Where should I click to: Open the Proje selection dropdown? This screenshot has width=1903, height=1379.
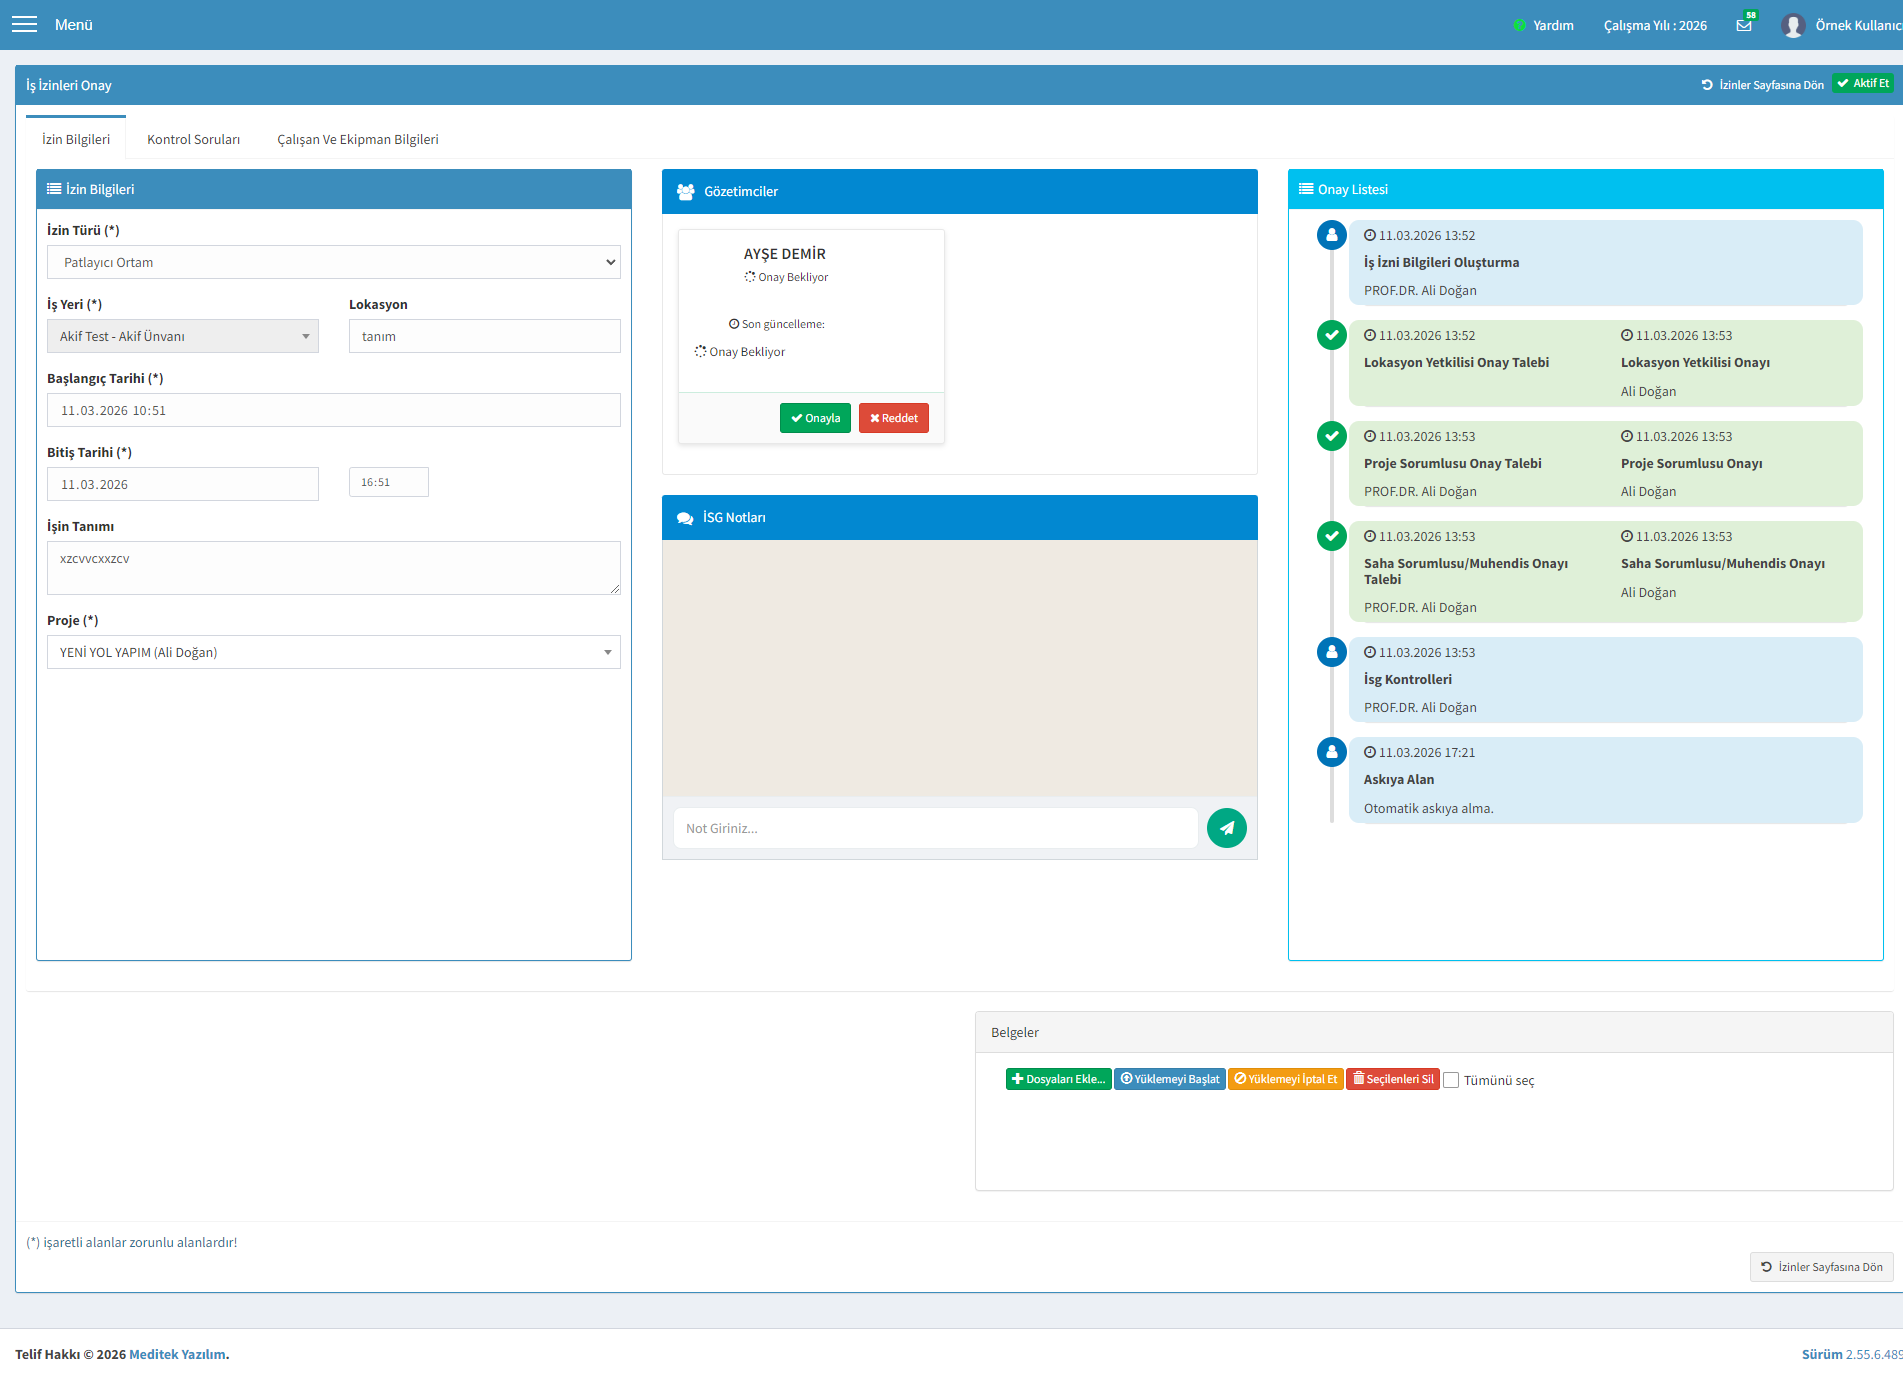(x=334, y=652)
